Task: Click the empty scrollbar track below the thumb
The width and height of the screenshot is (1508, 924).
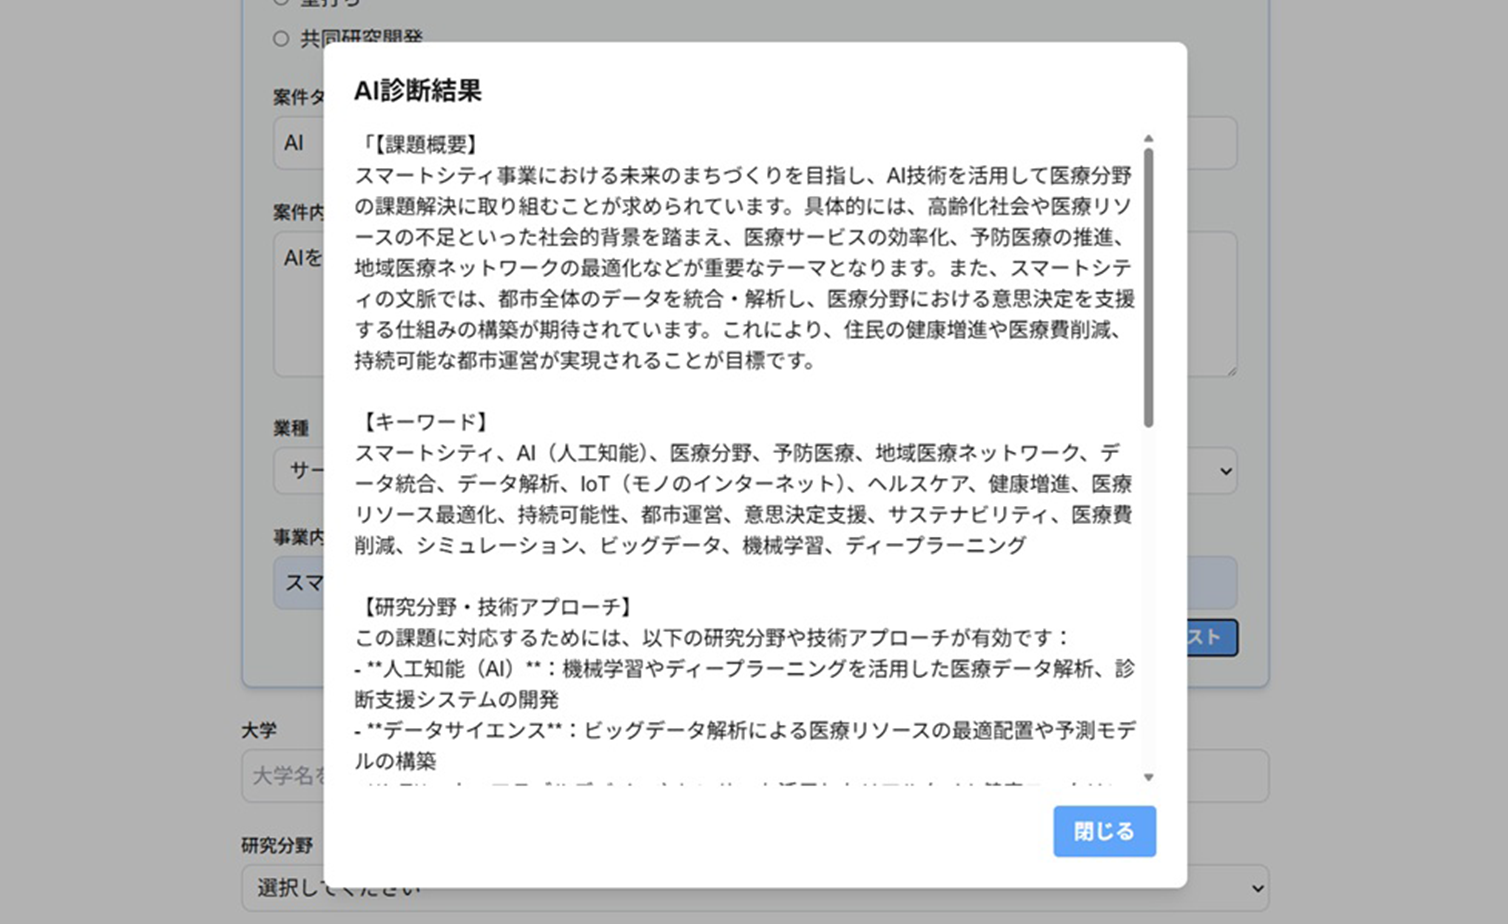Action: (1148, 600)
